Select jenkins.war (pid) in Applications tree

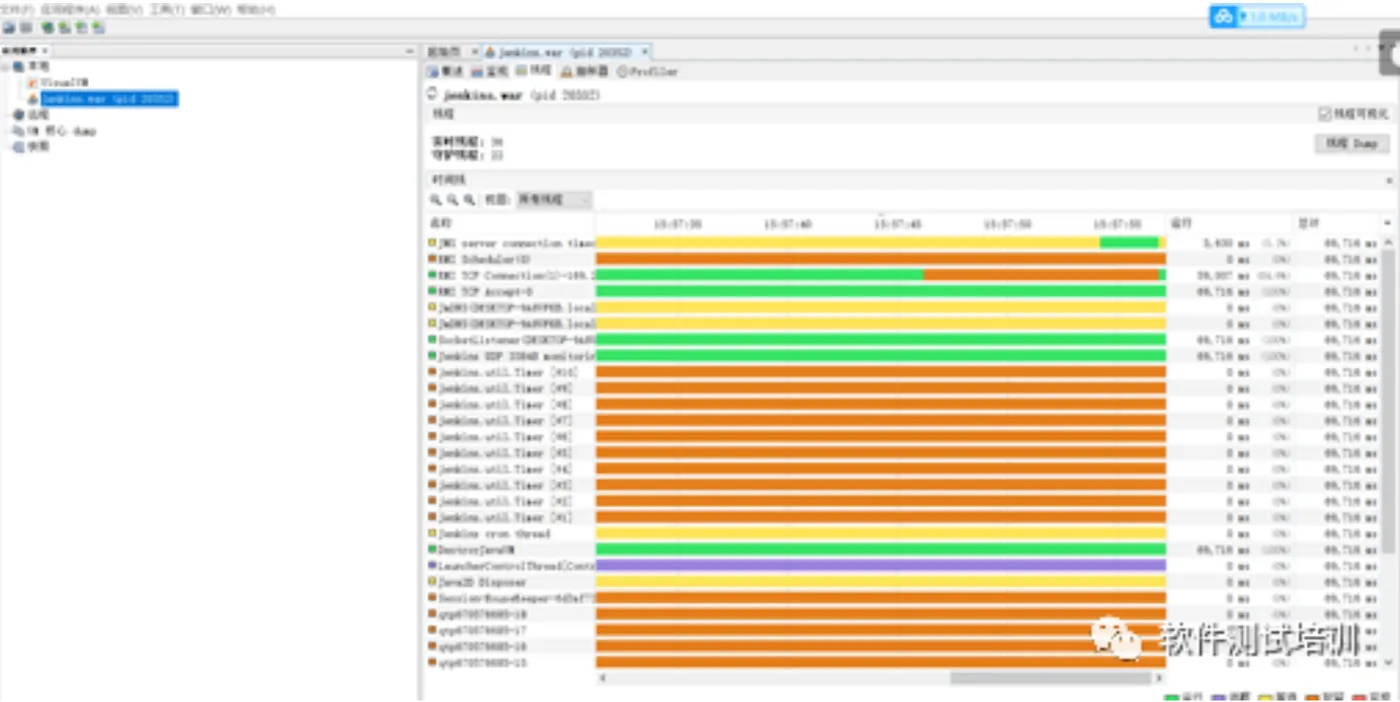click(x=109, y=99)
